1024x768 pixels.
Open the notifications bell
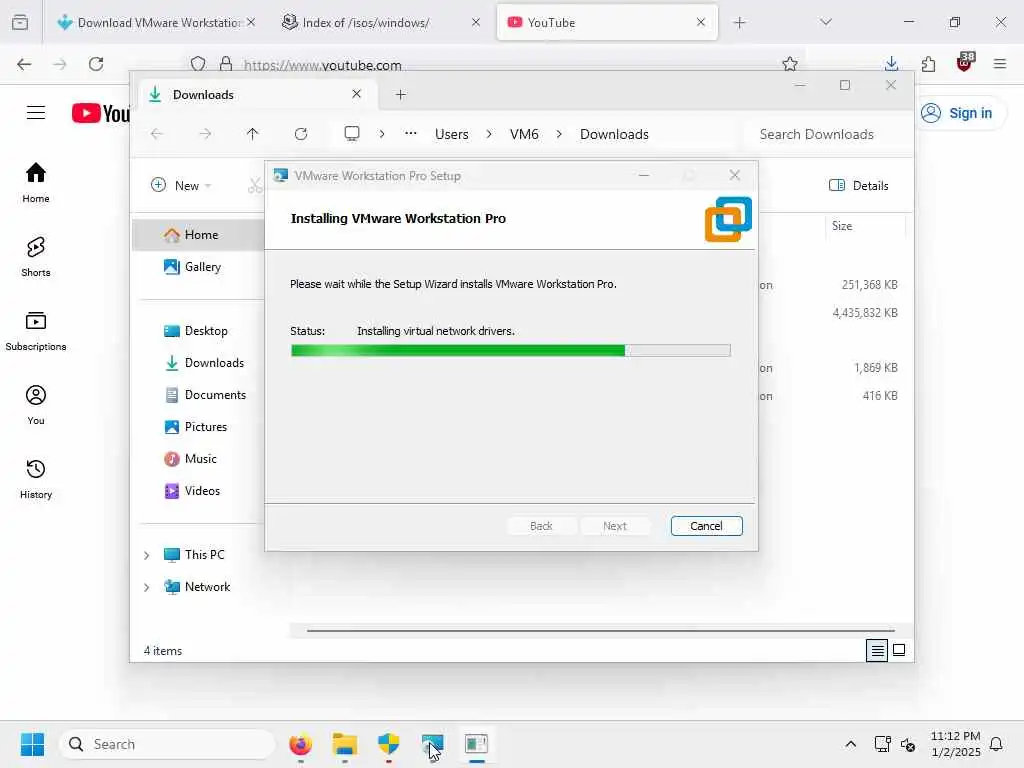[x=996, y=744]
